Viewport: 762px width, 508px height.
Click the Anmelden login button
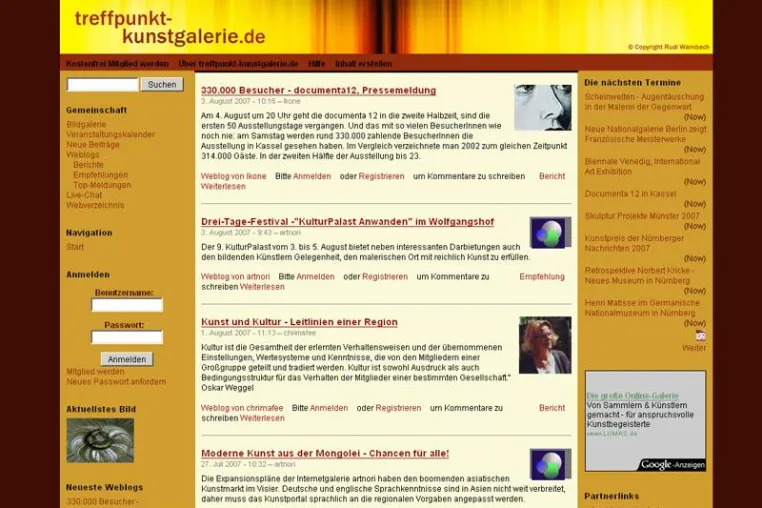(127, 359)
